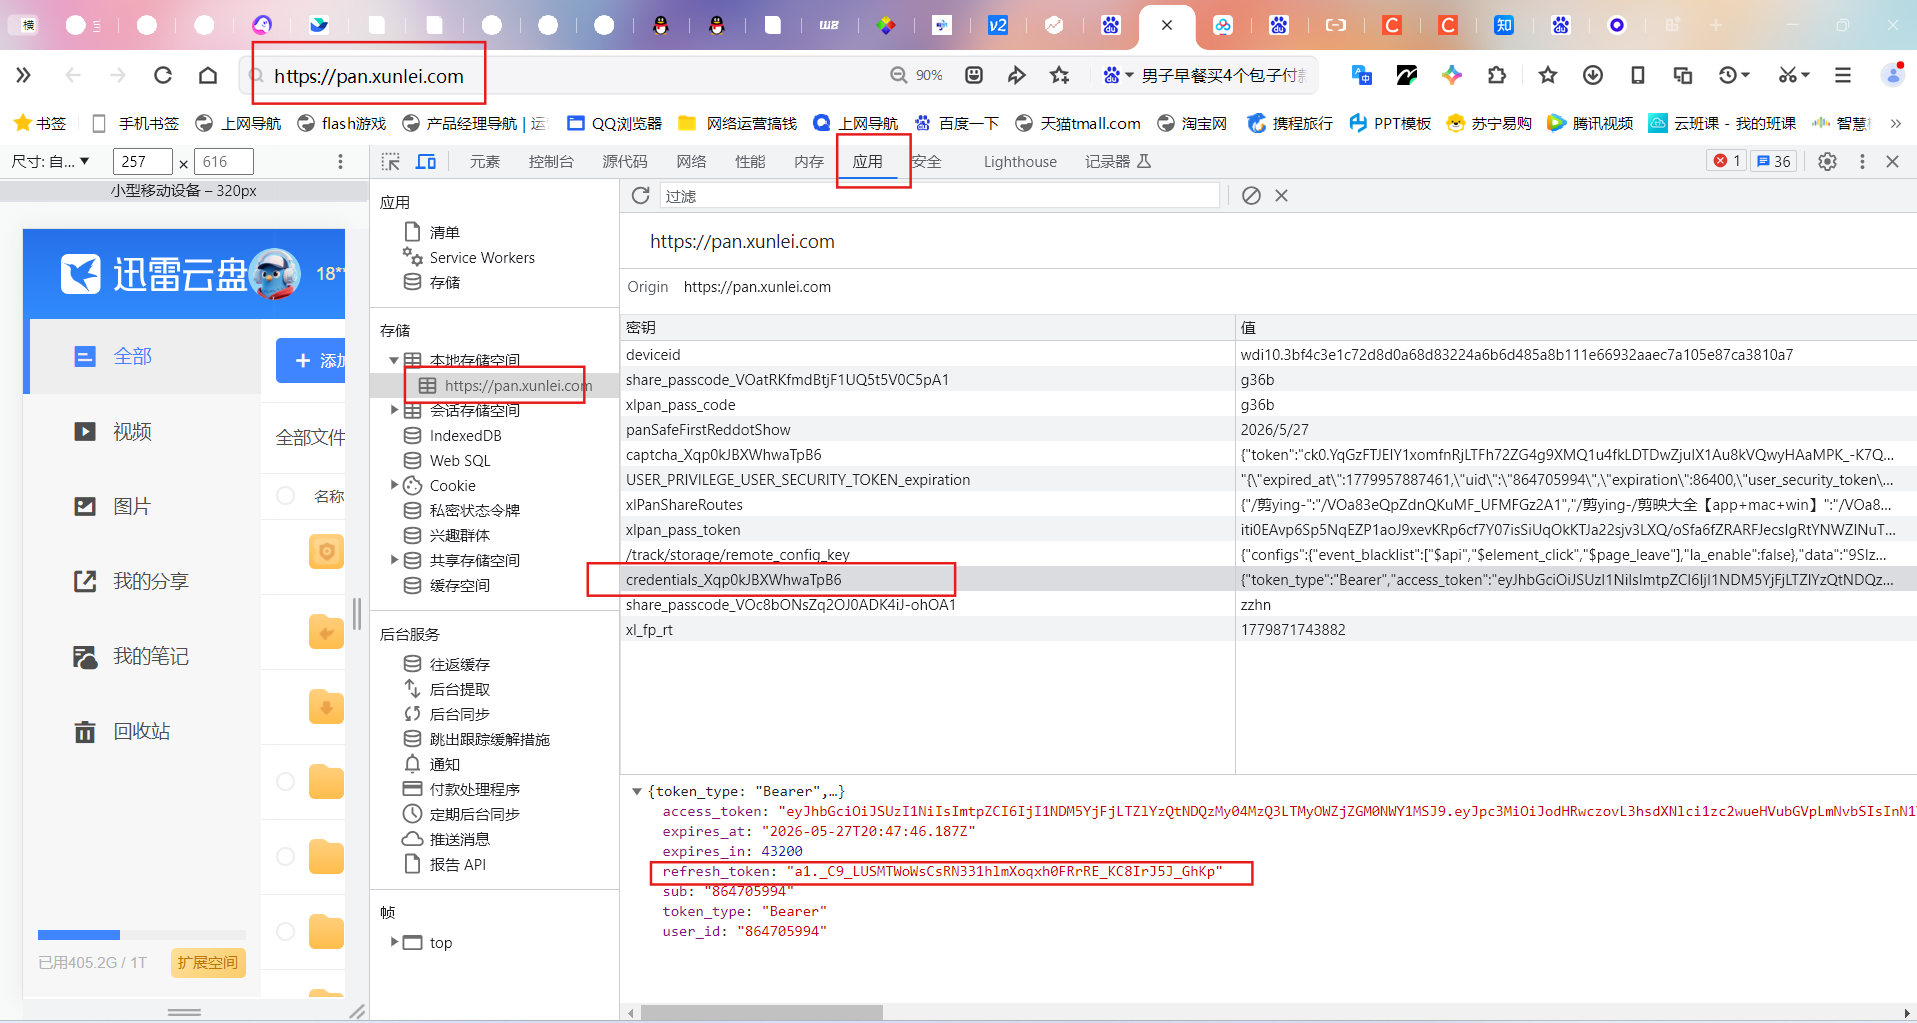Open DevTools settings gear

pos(1827,161)
